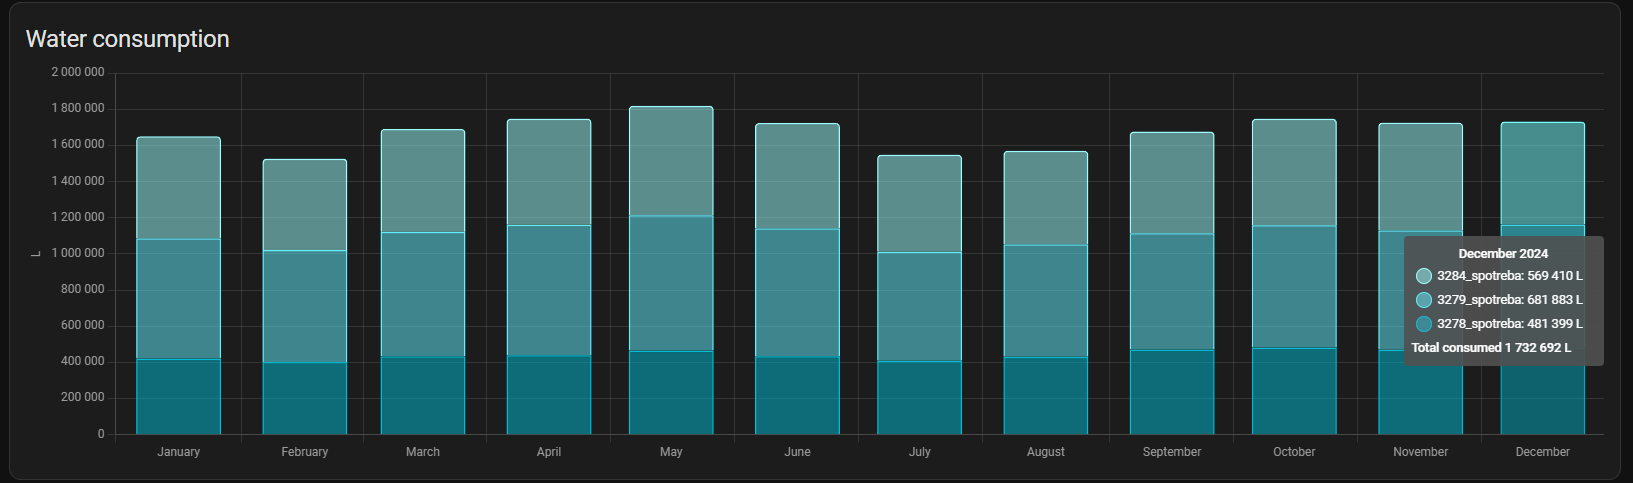Click the top segment of October bar
Screen dimensions: 1633x483
(x=1294, y=173)
